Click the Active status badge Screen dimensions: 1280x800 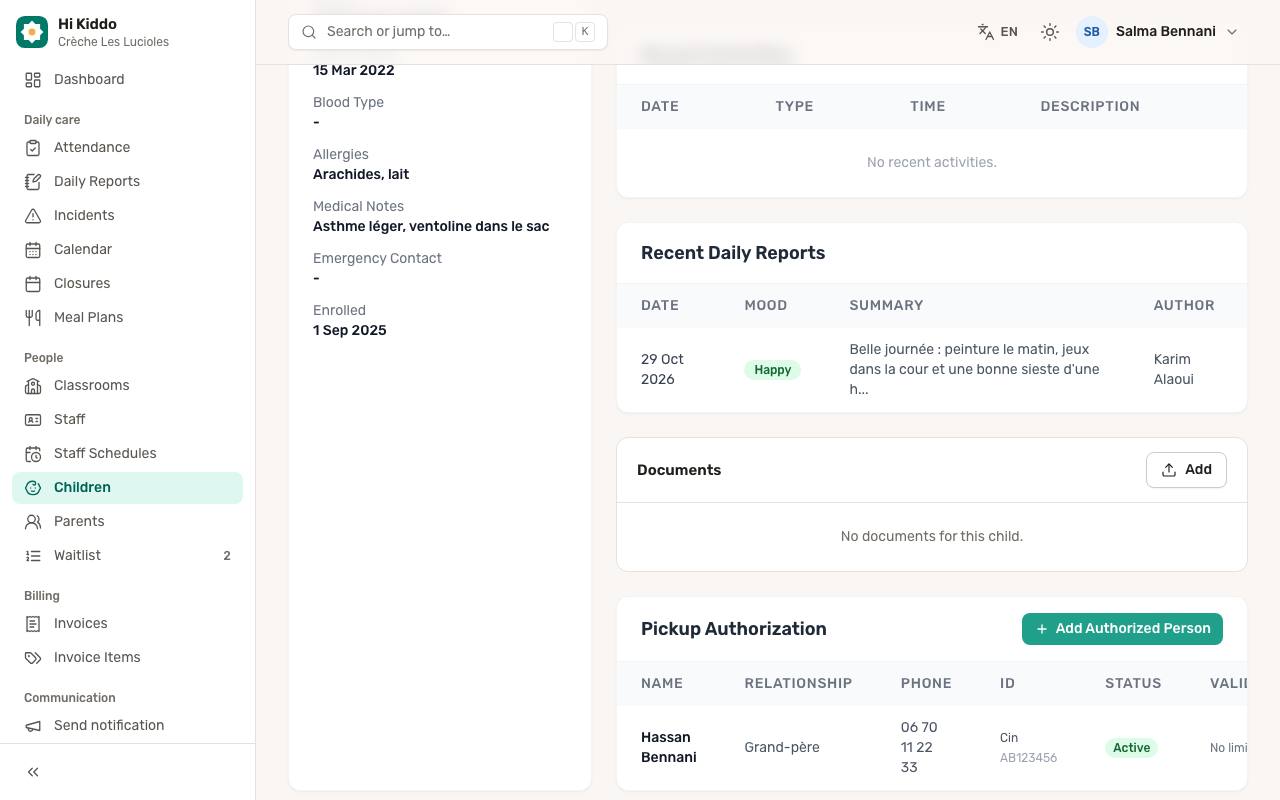coord(1131,748)
